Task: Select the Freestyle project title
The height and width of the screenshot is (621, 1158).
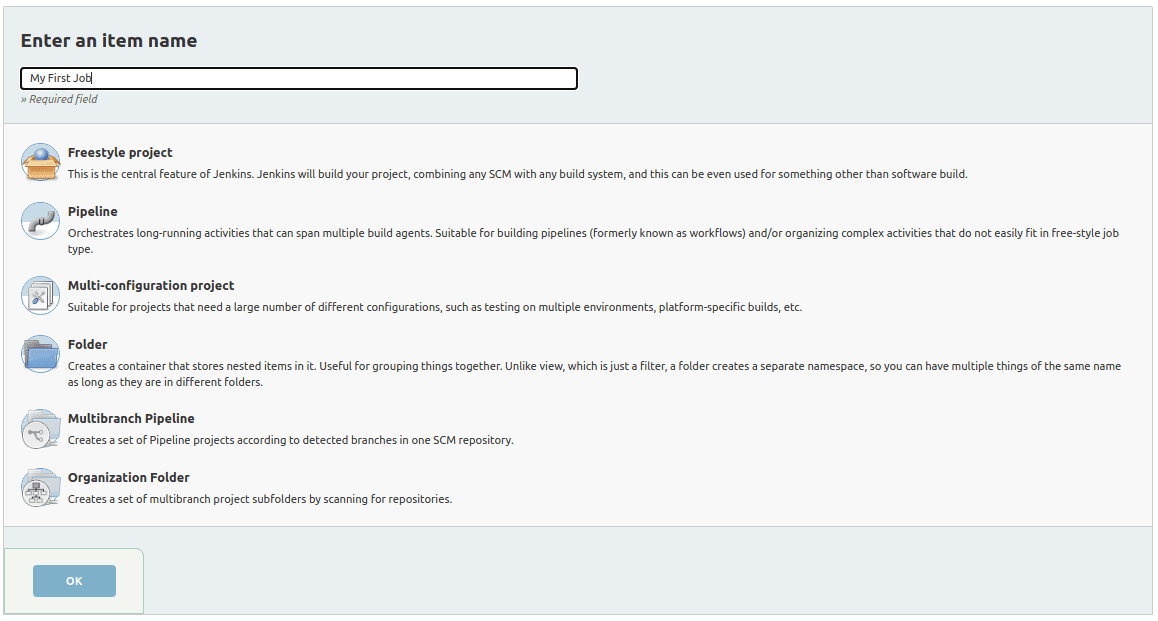Action: click(120, 153)
